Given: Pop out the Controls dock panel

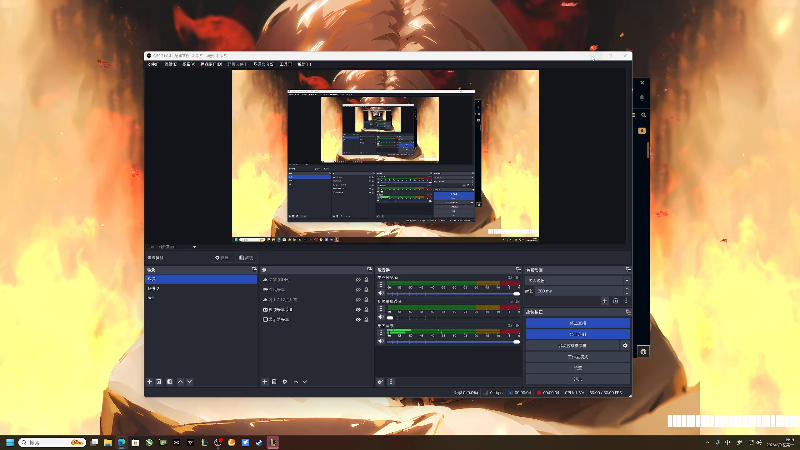Looking at the screenshot, I should click(x=628, y=312).
